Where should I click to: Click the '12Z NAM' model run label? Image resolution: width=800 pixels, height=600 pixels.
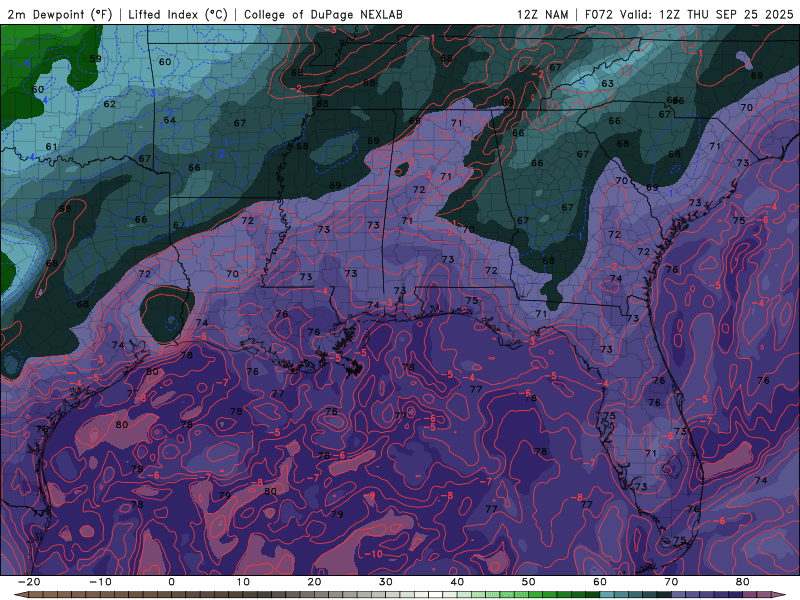[x=543, y=14]
